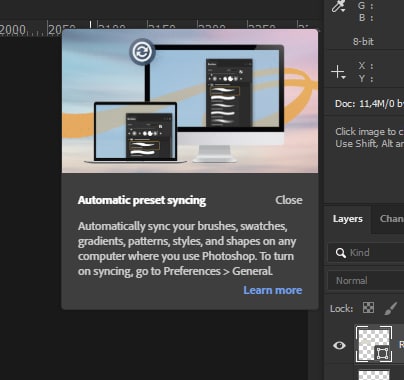Click the 2000 mark on the horizontal ruler
Viewport: 404px width, 380px height.
13,30
